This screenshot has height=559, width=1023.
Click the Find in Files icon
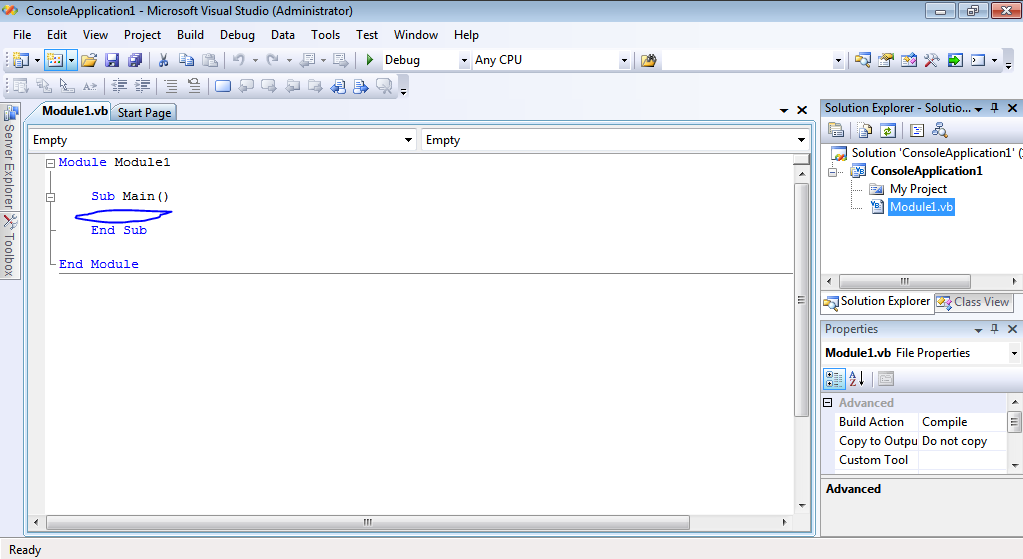(x=649, y=60)
